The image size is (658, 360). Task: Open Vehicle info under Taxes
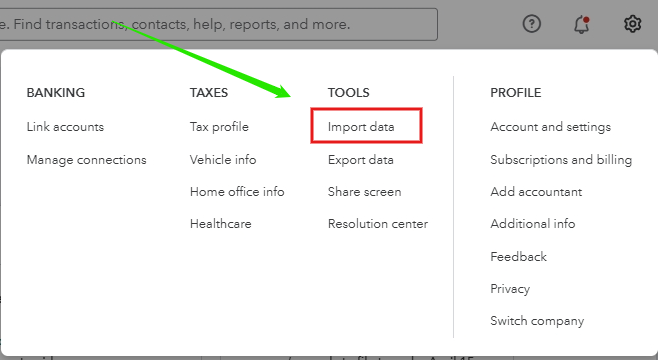tap(223, 160)
